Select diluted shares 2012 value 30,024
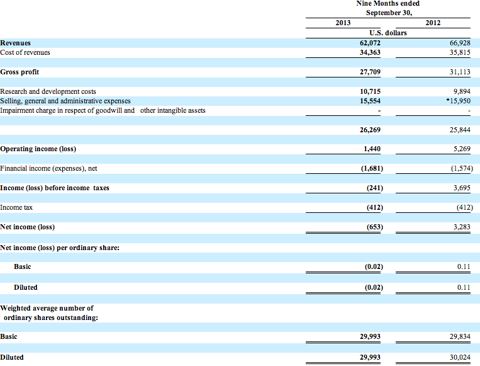 460,357
